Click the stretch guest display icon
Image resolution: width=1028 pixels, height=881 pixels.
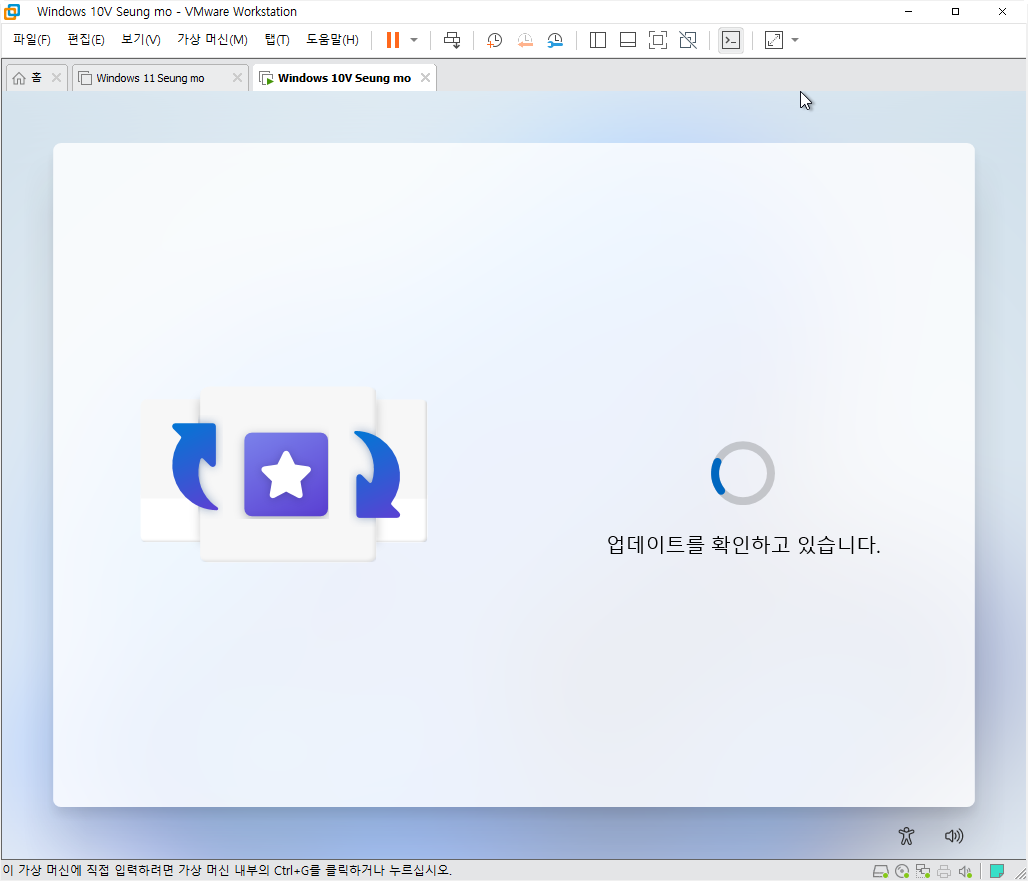click(774, 40)
